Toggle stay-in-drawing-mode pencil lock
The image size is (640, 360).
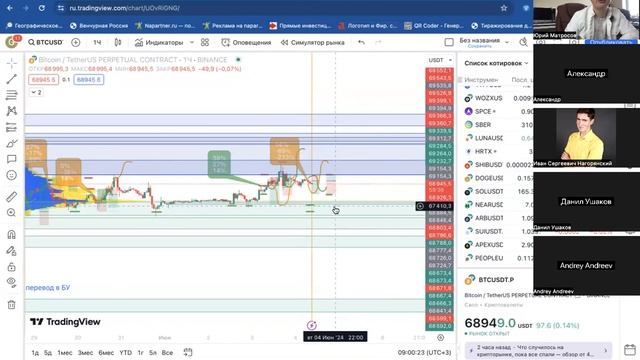click(11, 251)
